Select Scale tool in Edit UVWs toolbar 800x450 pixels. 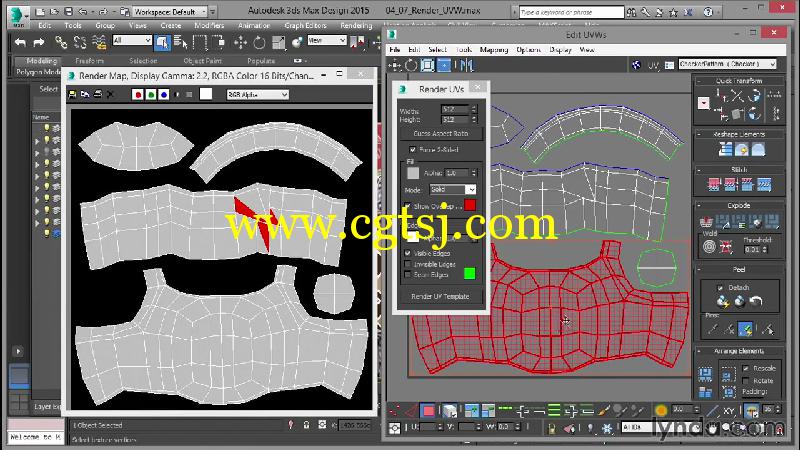pos(428,65)
